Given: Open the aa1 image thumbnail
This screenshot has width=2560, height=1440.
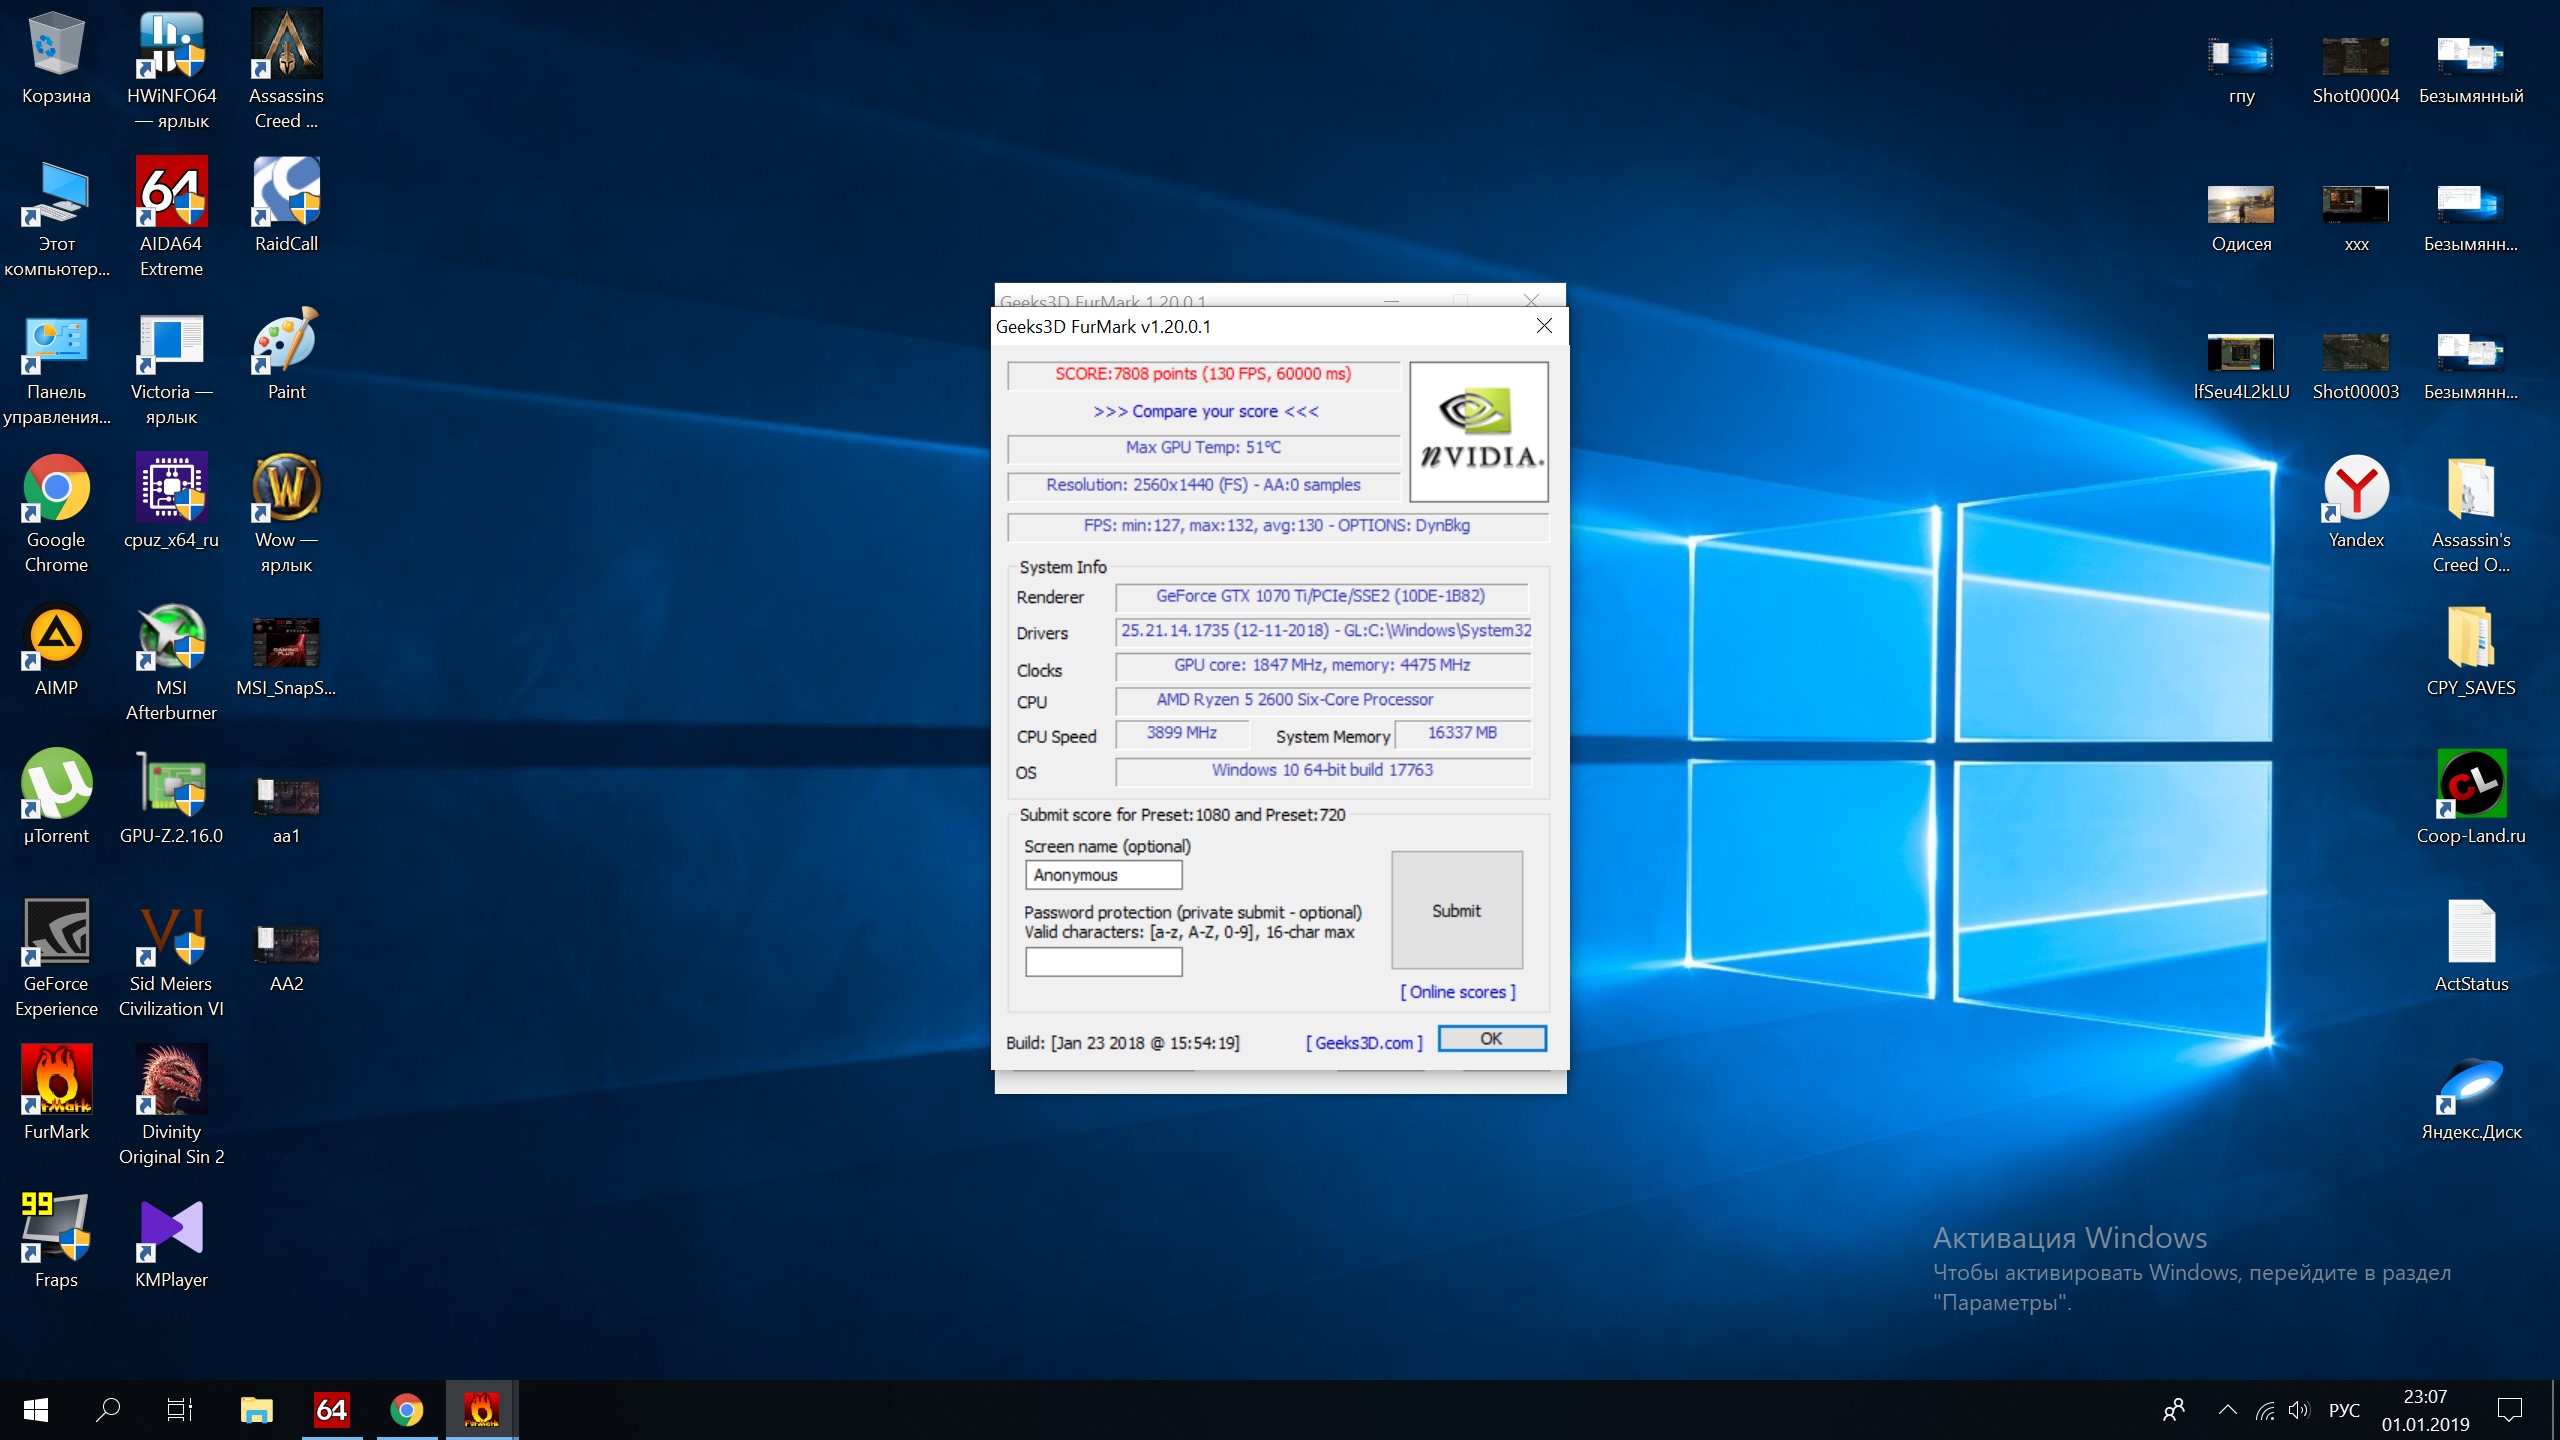Looking at the screenshot, I should pyautogui.click(x=286, y=796).
